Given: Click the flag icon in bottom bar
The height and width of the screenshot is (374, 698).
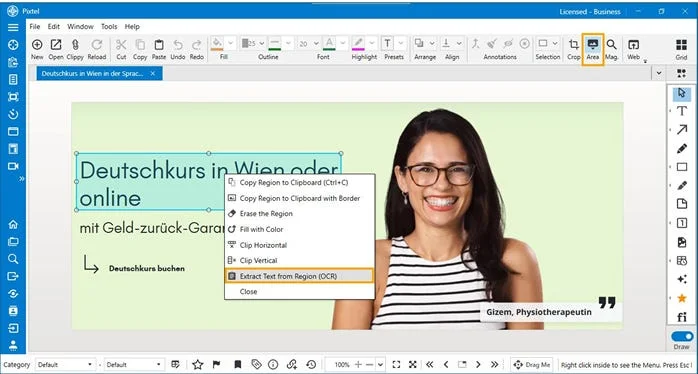Looking at the screenshot, I should [216, 365].
